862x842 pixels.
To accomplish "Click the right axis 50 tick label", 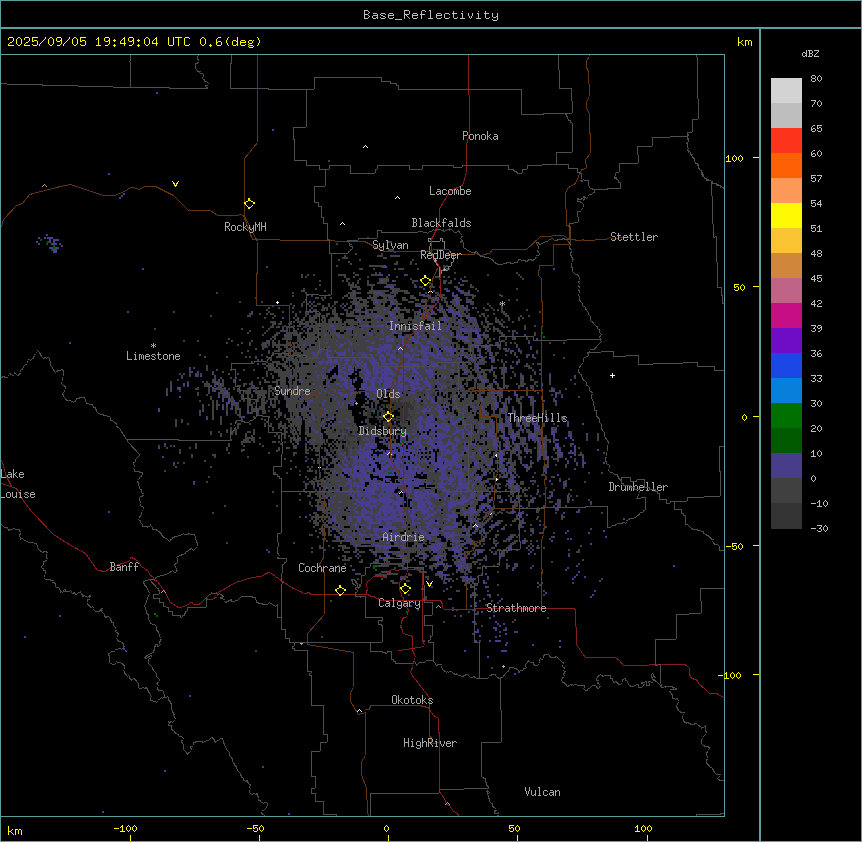I will pyautogui.click(x=739, y=287).
